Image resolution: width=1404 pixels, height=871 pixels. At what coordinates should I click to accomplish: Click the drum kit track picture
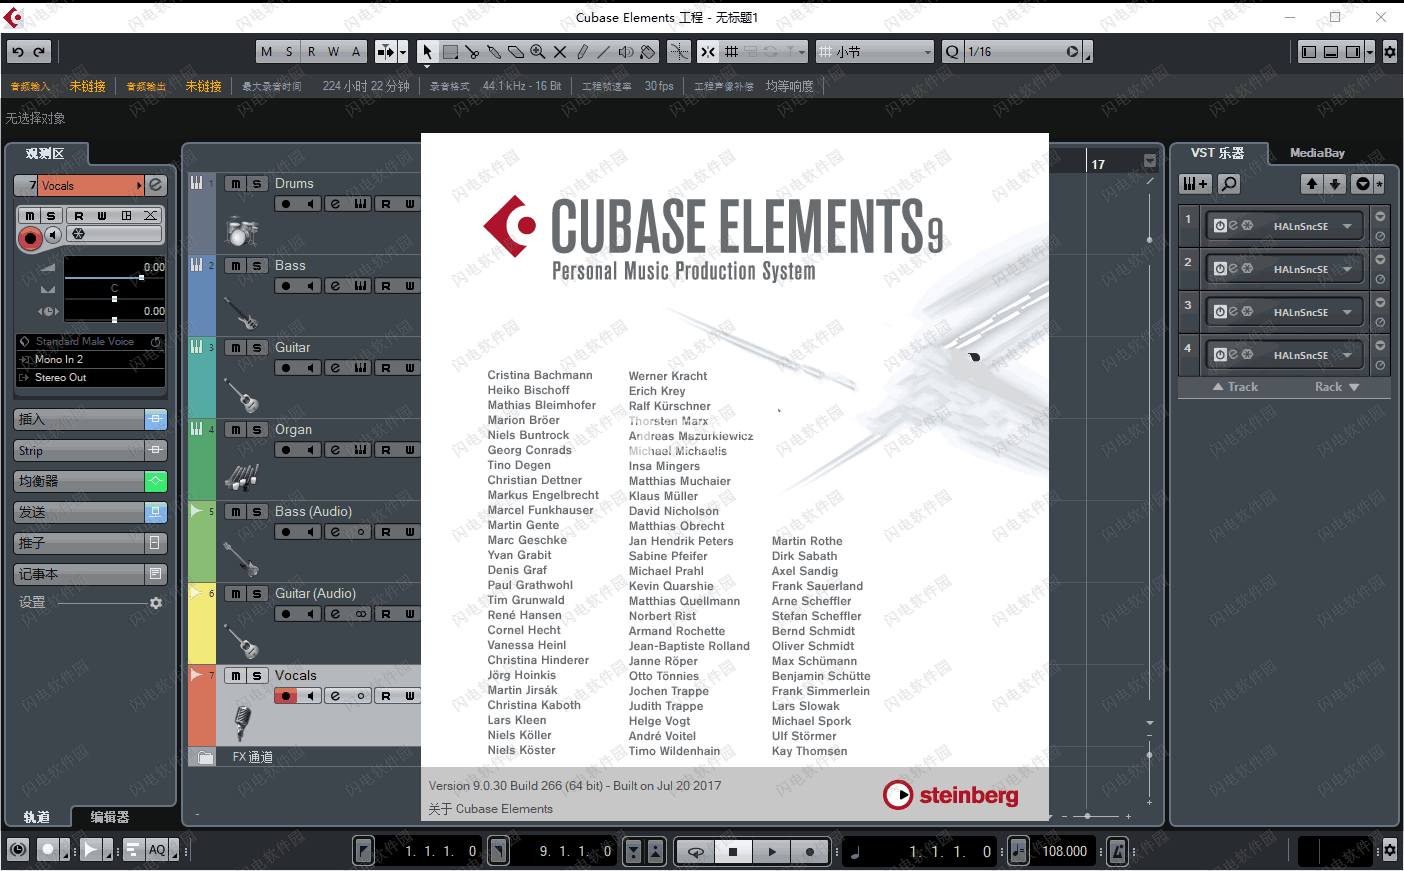[x=241, y=232]
